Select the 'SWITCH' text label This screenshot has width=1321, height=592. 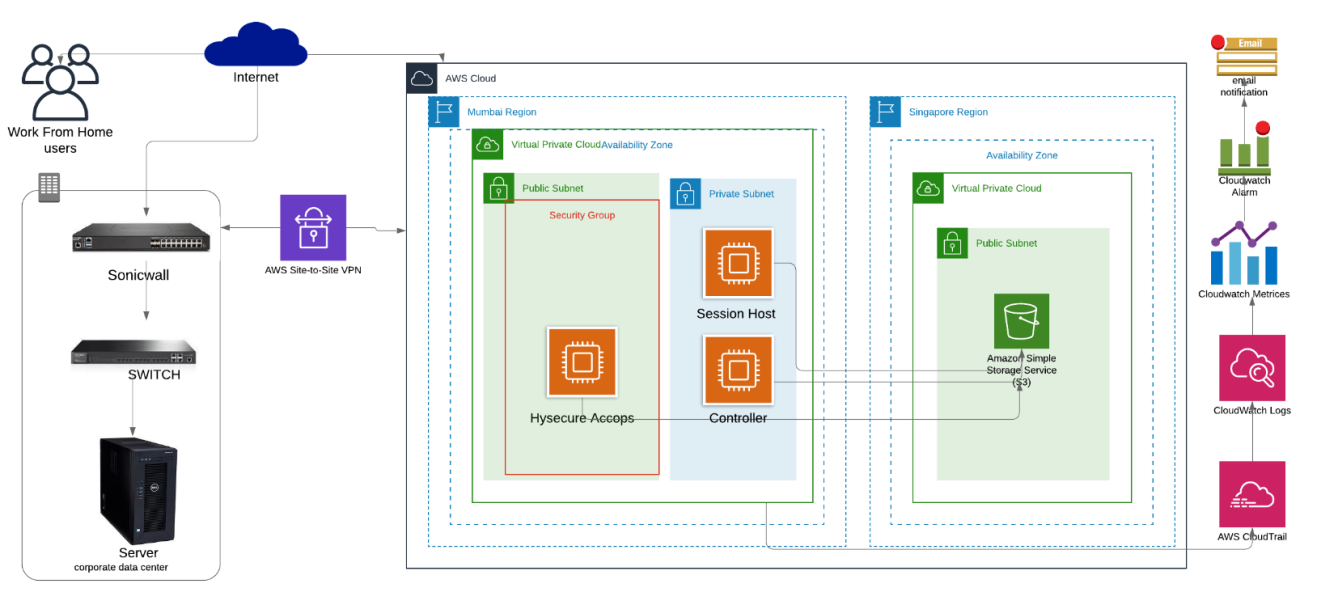[x=154, y=375]
